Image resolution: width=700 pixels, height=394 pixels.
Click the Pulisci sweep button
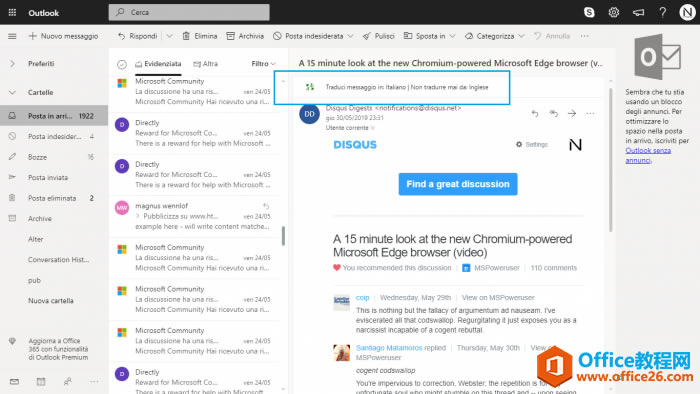[x=379, y=36]
